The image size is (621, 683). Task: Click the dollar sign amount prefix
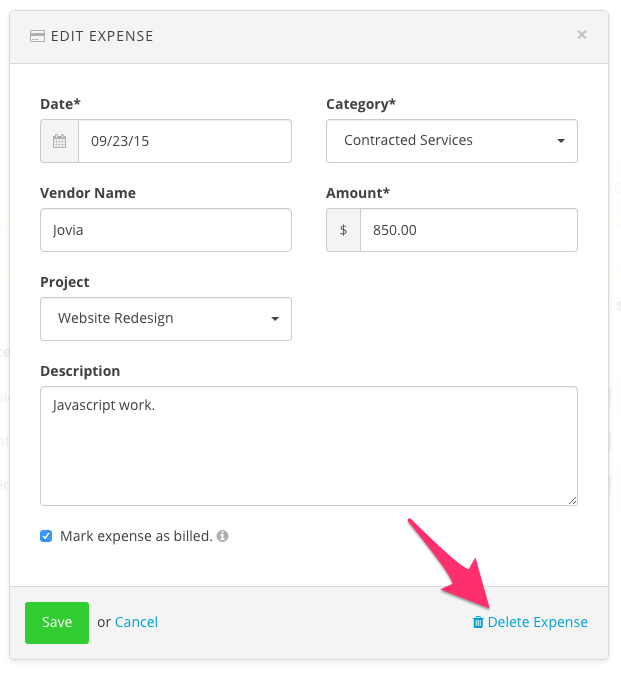pyautogui.click(x=344, y=230)
